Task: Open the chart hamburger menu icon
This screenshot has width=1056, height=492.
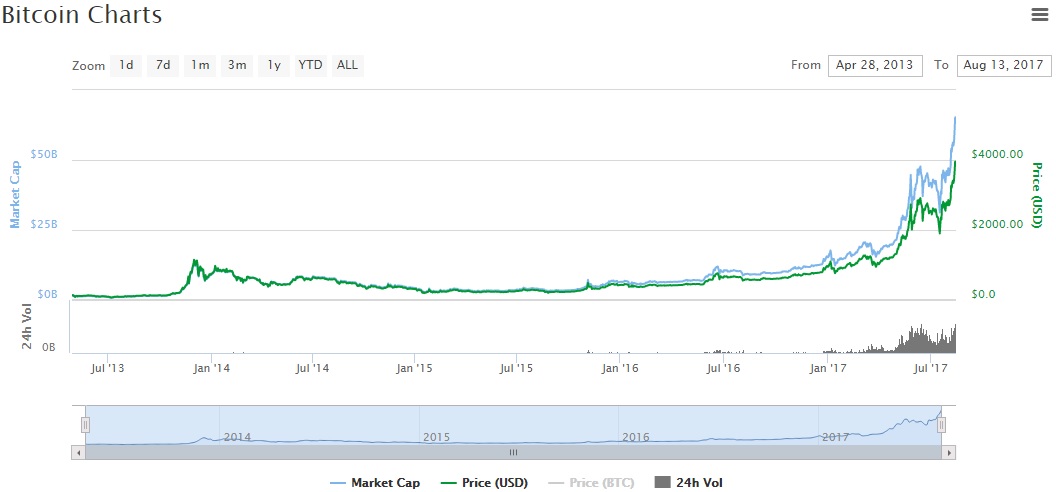Action: coord(1039,14)
